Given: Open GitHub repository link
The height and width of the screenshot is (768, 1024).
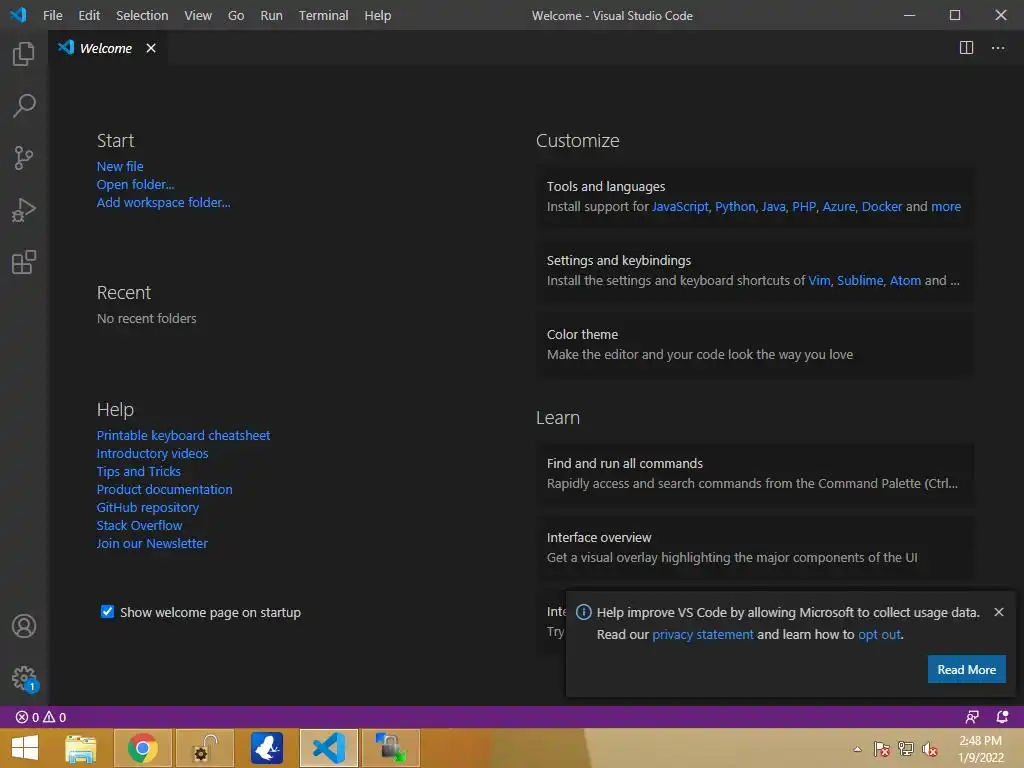Looking at the screenshot, I should click(148, 507).
